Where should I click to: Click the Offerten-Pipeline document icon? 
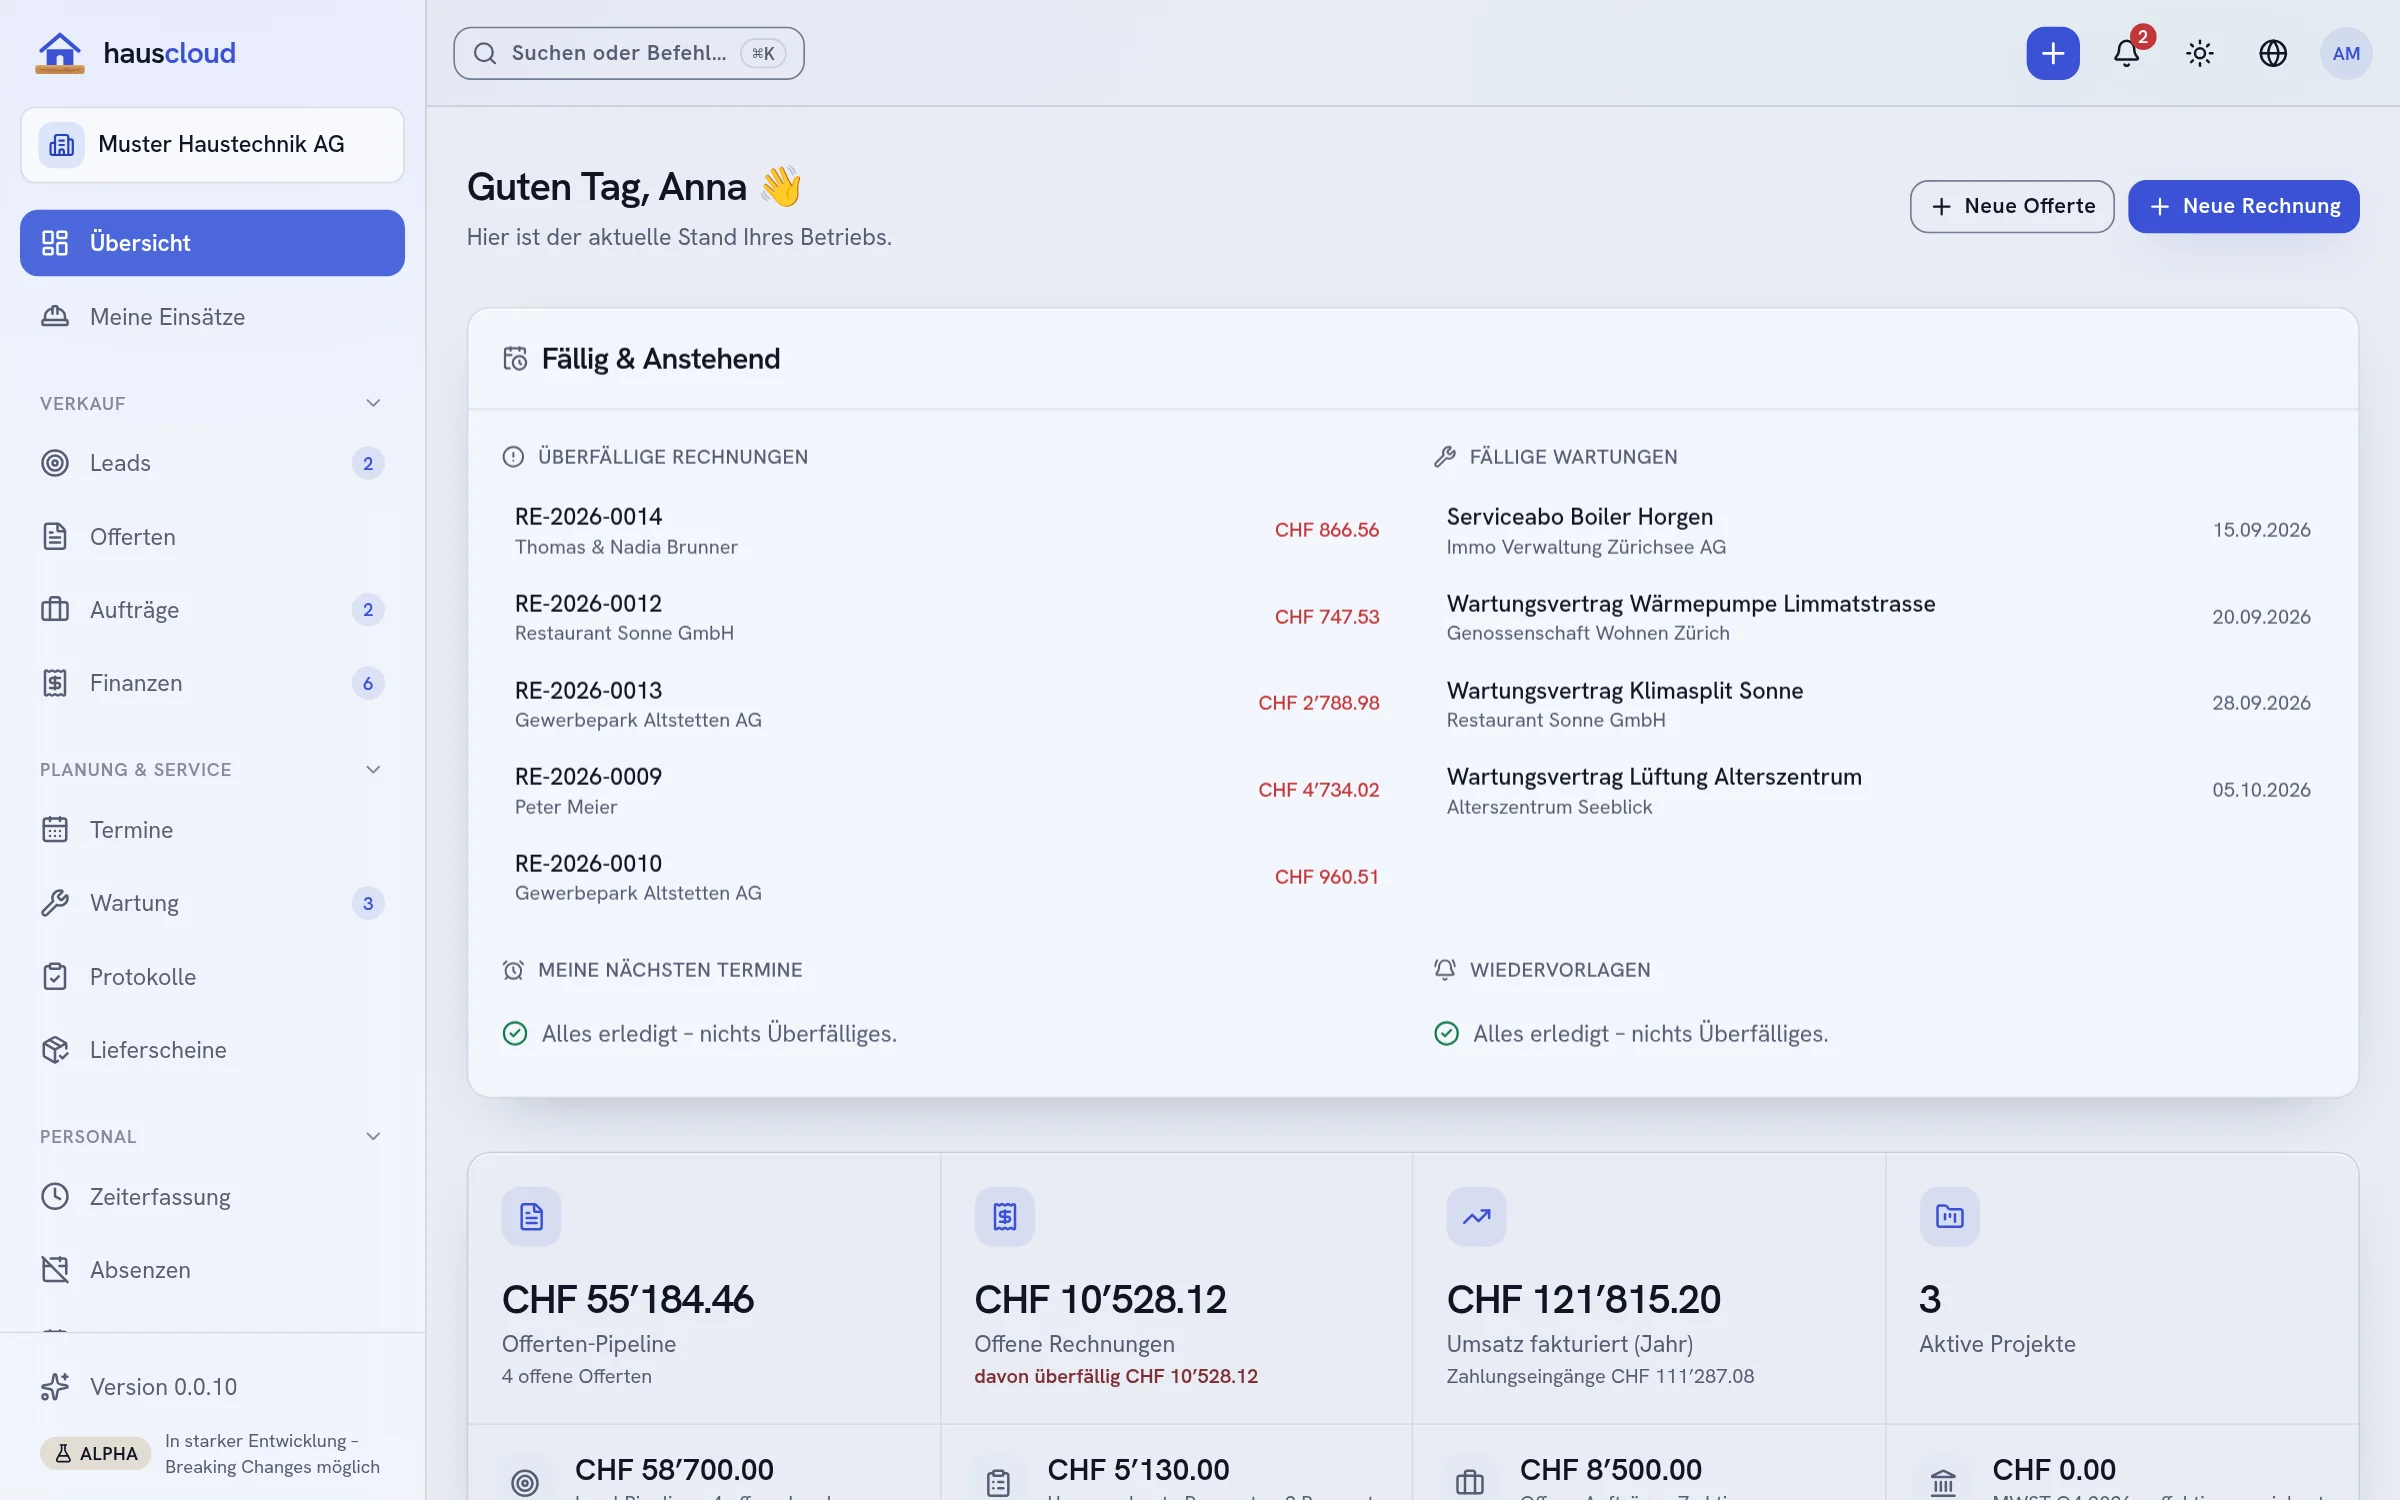(x=532, y=1216)
